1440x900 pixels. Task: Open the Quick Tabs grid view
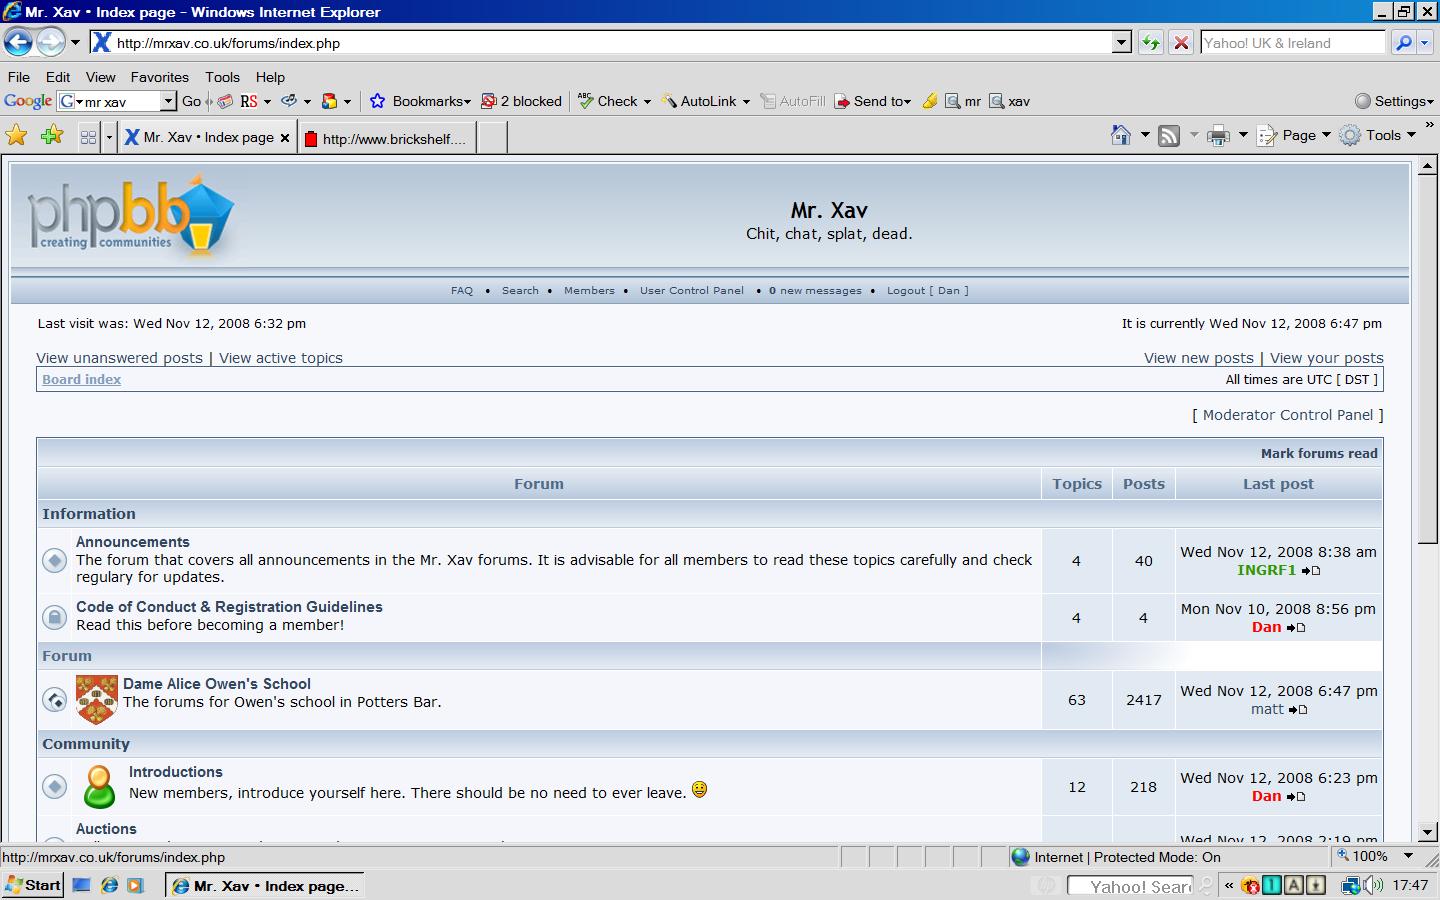tap(88, 138)
